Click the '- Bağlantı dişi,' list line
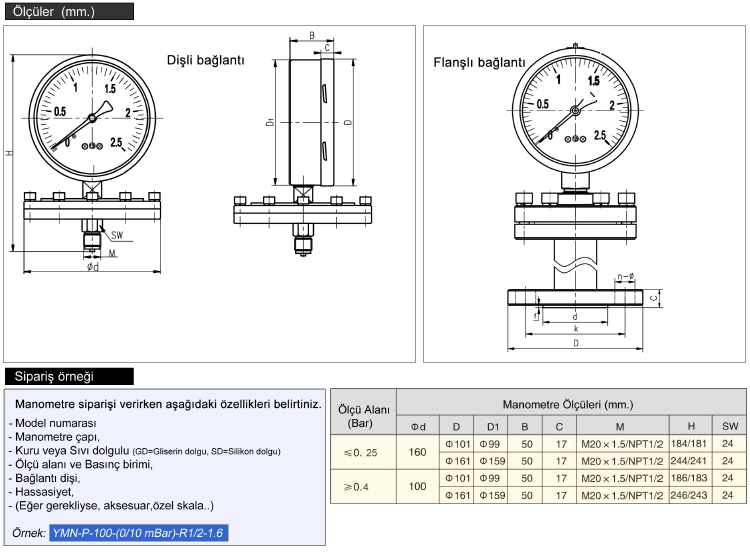The image size is (750, 554). point(44,478)
